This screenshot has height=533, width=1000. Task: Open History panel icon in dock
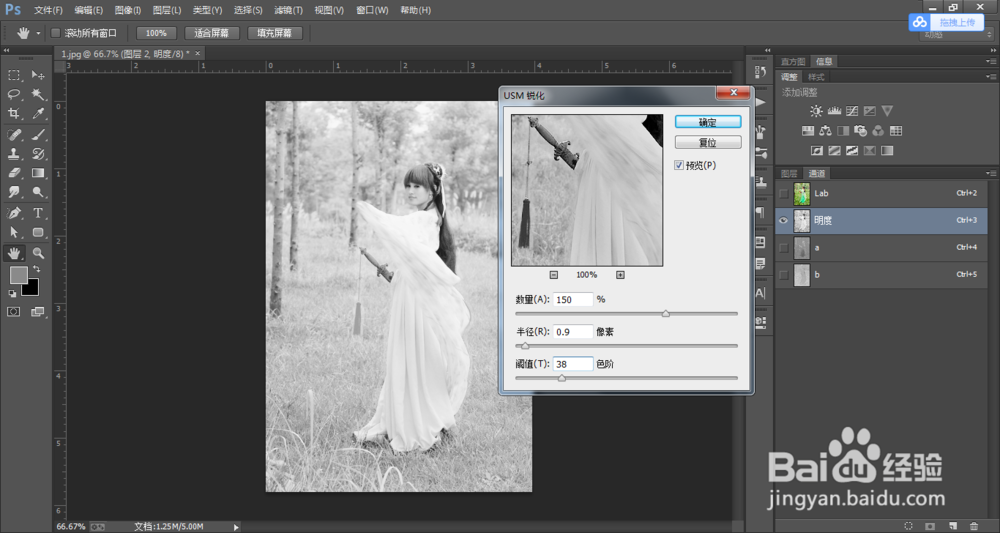click(x=760, y=72)
